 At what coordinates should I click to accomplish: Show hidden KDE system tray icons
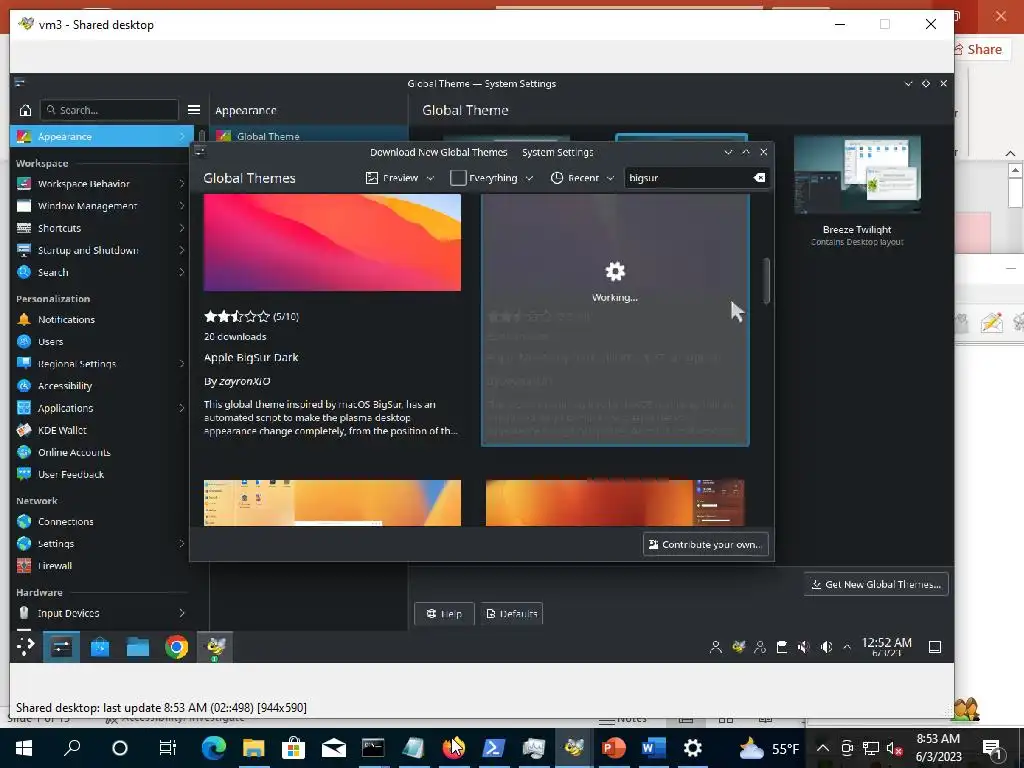[x=847, y=647]
